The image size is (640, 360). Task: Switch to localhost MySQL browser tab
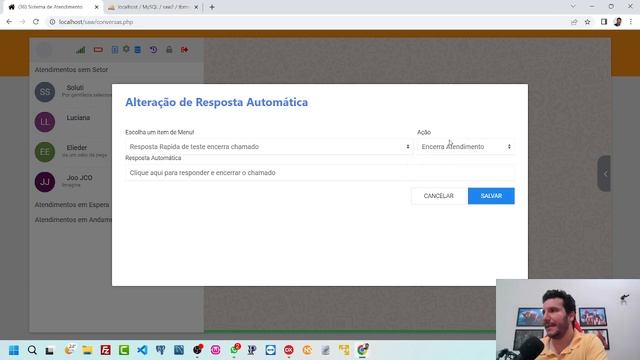[153, 7]
